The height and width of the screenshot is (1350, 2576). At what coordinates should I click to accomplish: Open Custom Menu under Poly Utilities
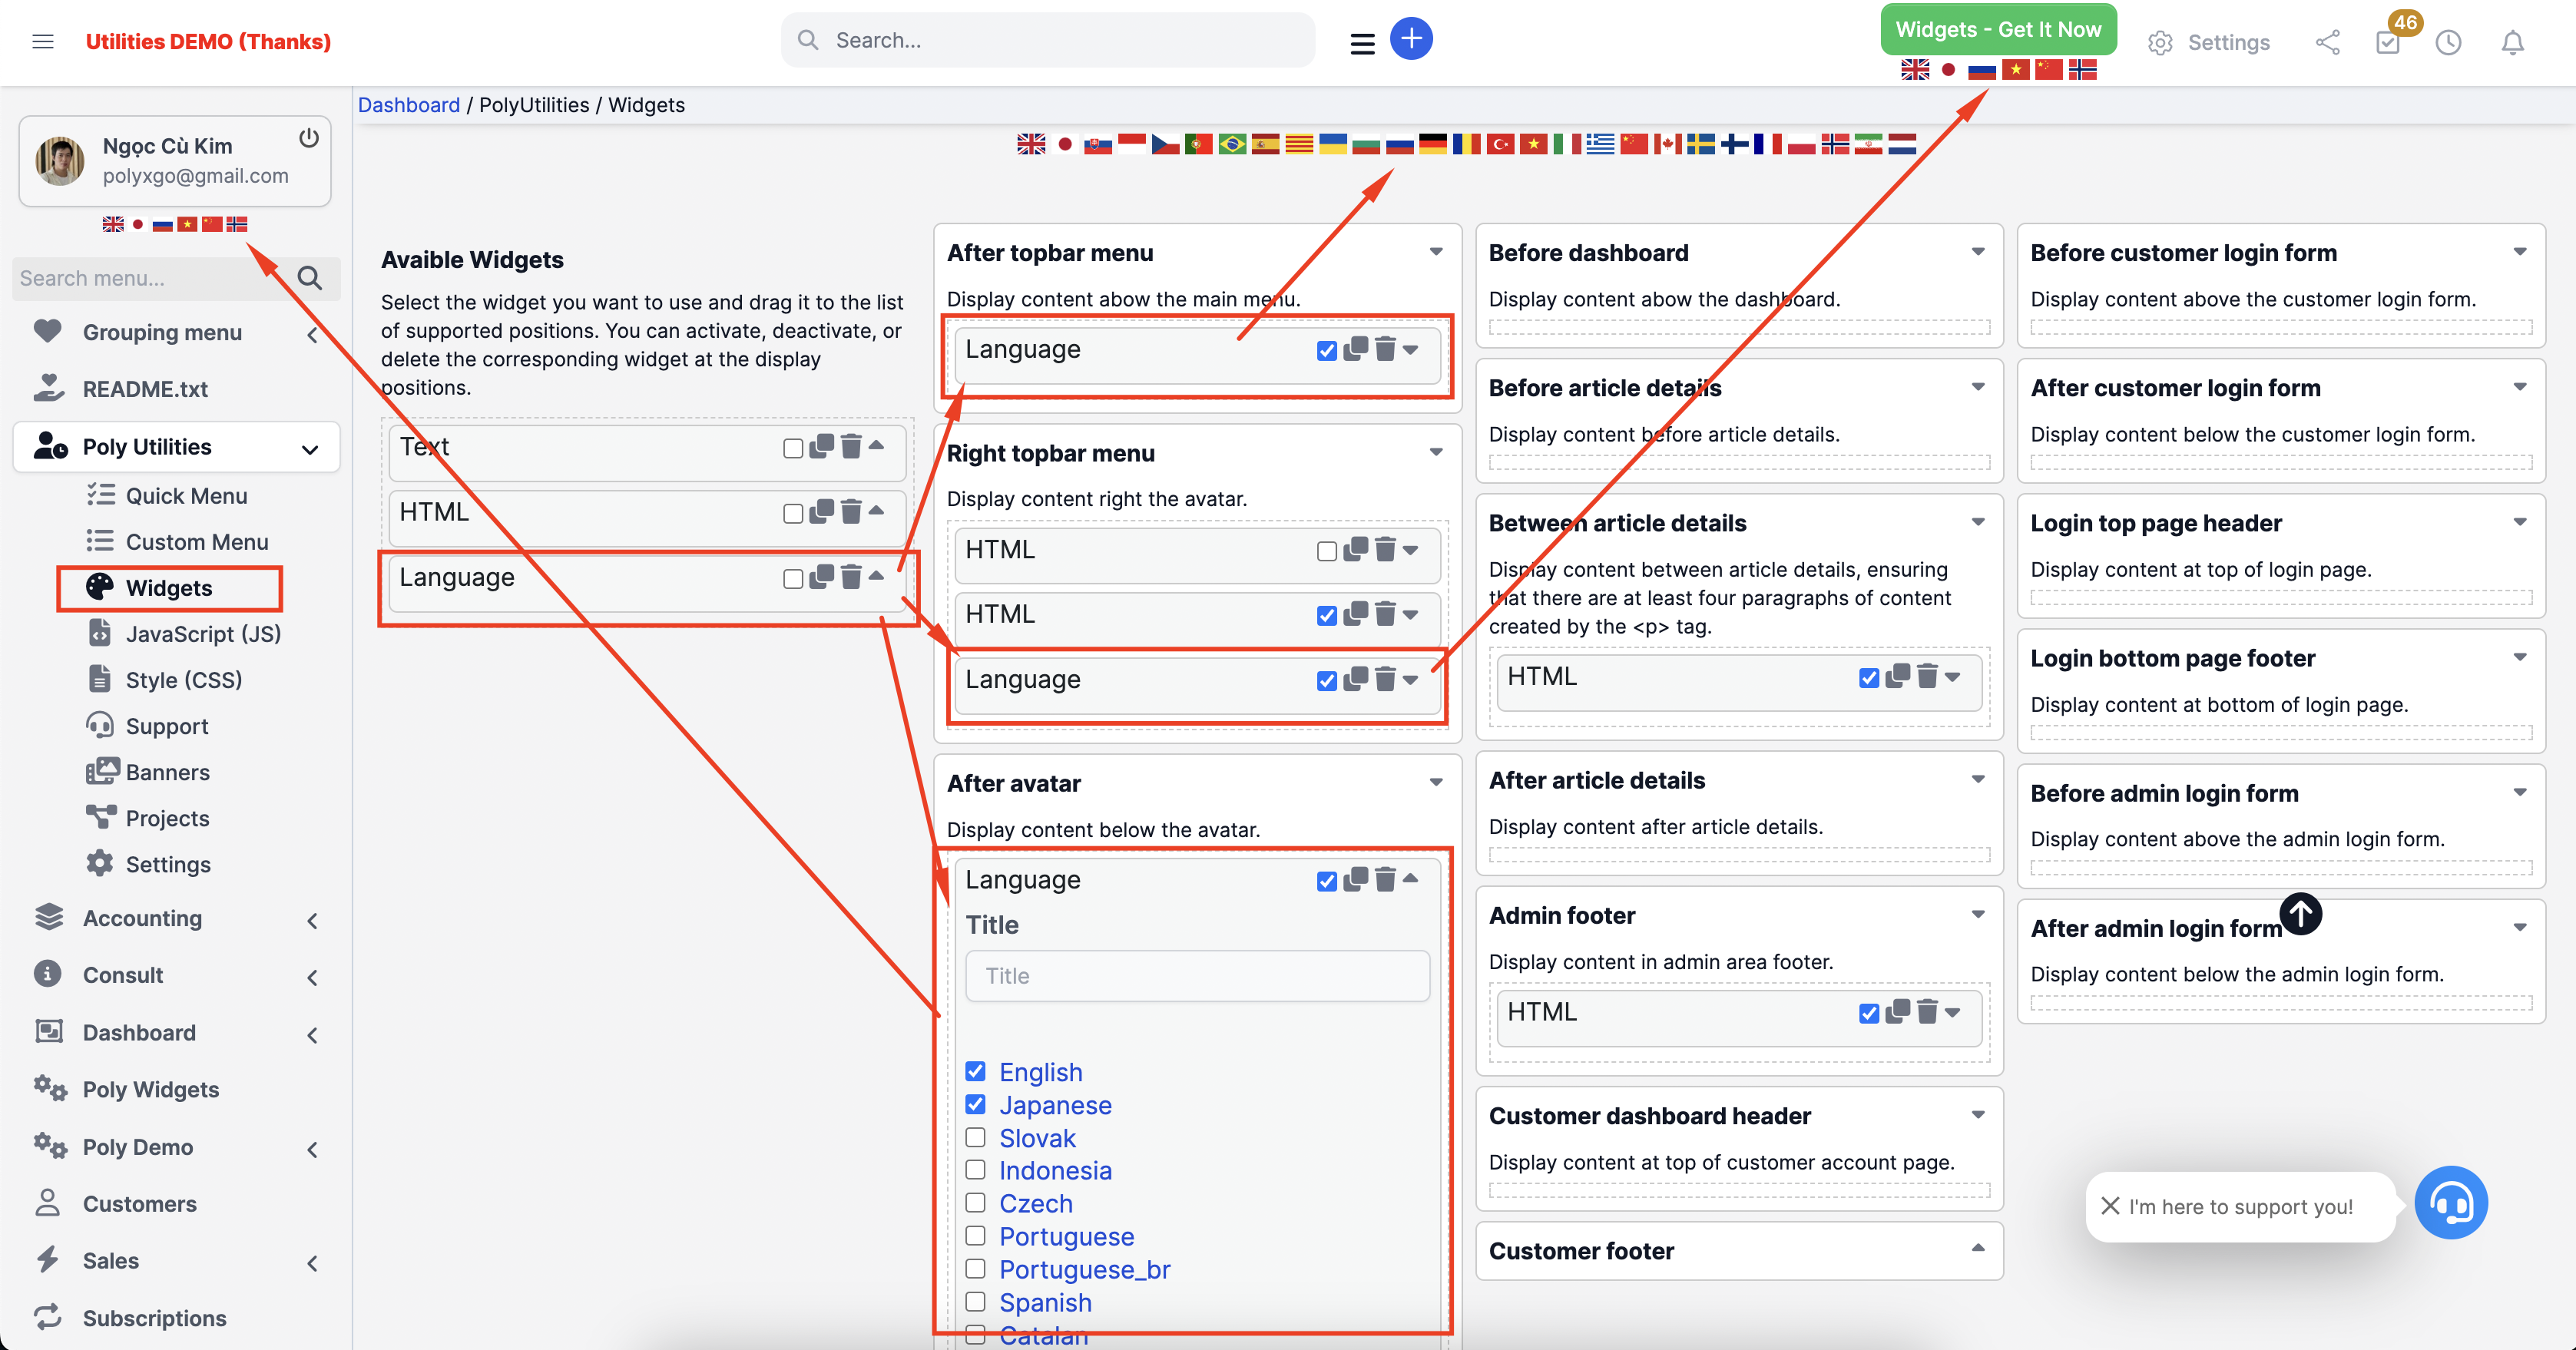(196, 541)
